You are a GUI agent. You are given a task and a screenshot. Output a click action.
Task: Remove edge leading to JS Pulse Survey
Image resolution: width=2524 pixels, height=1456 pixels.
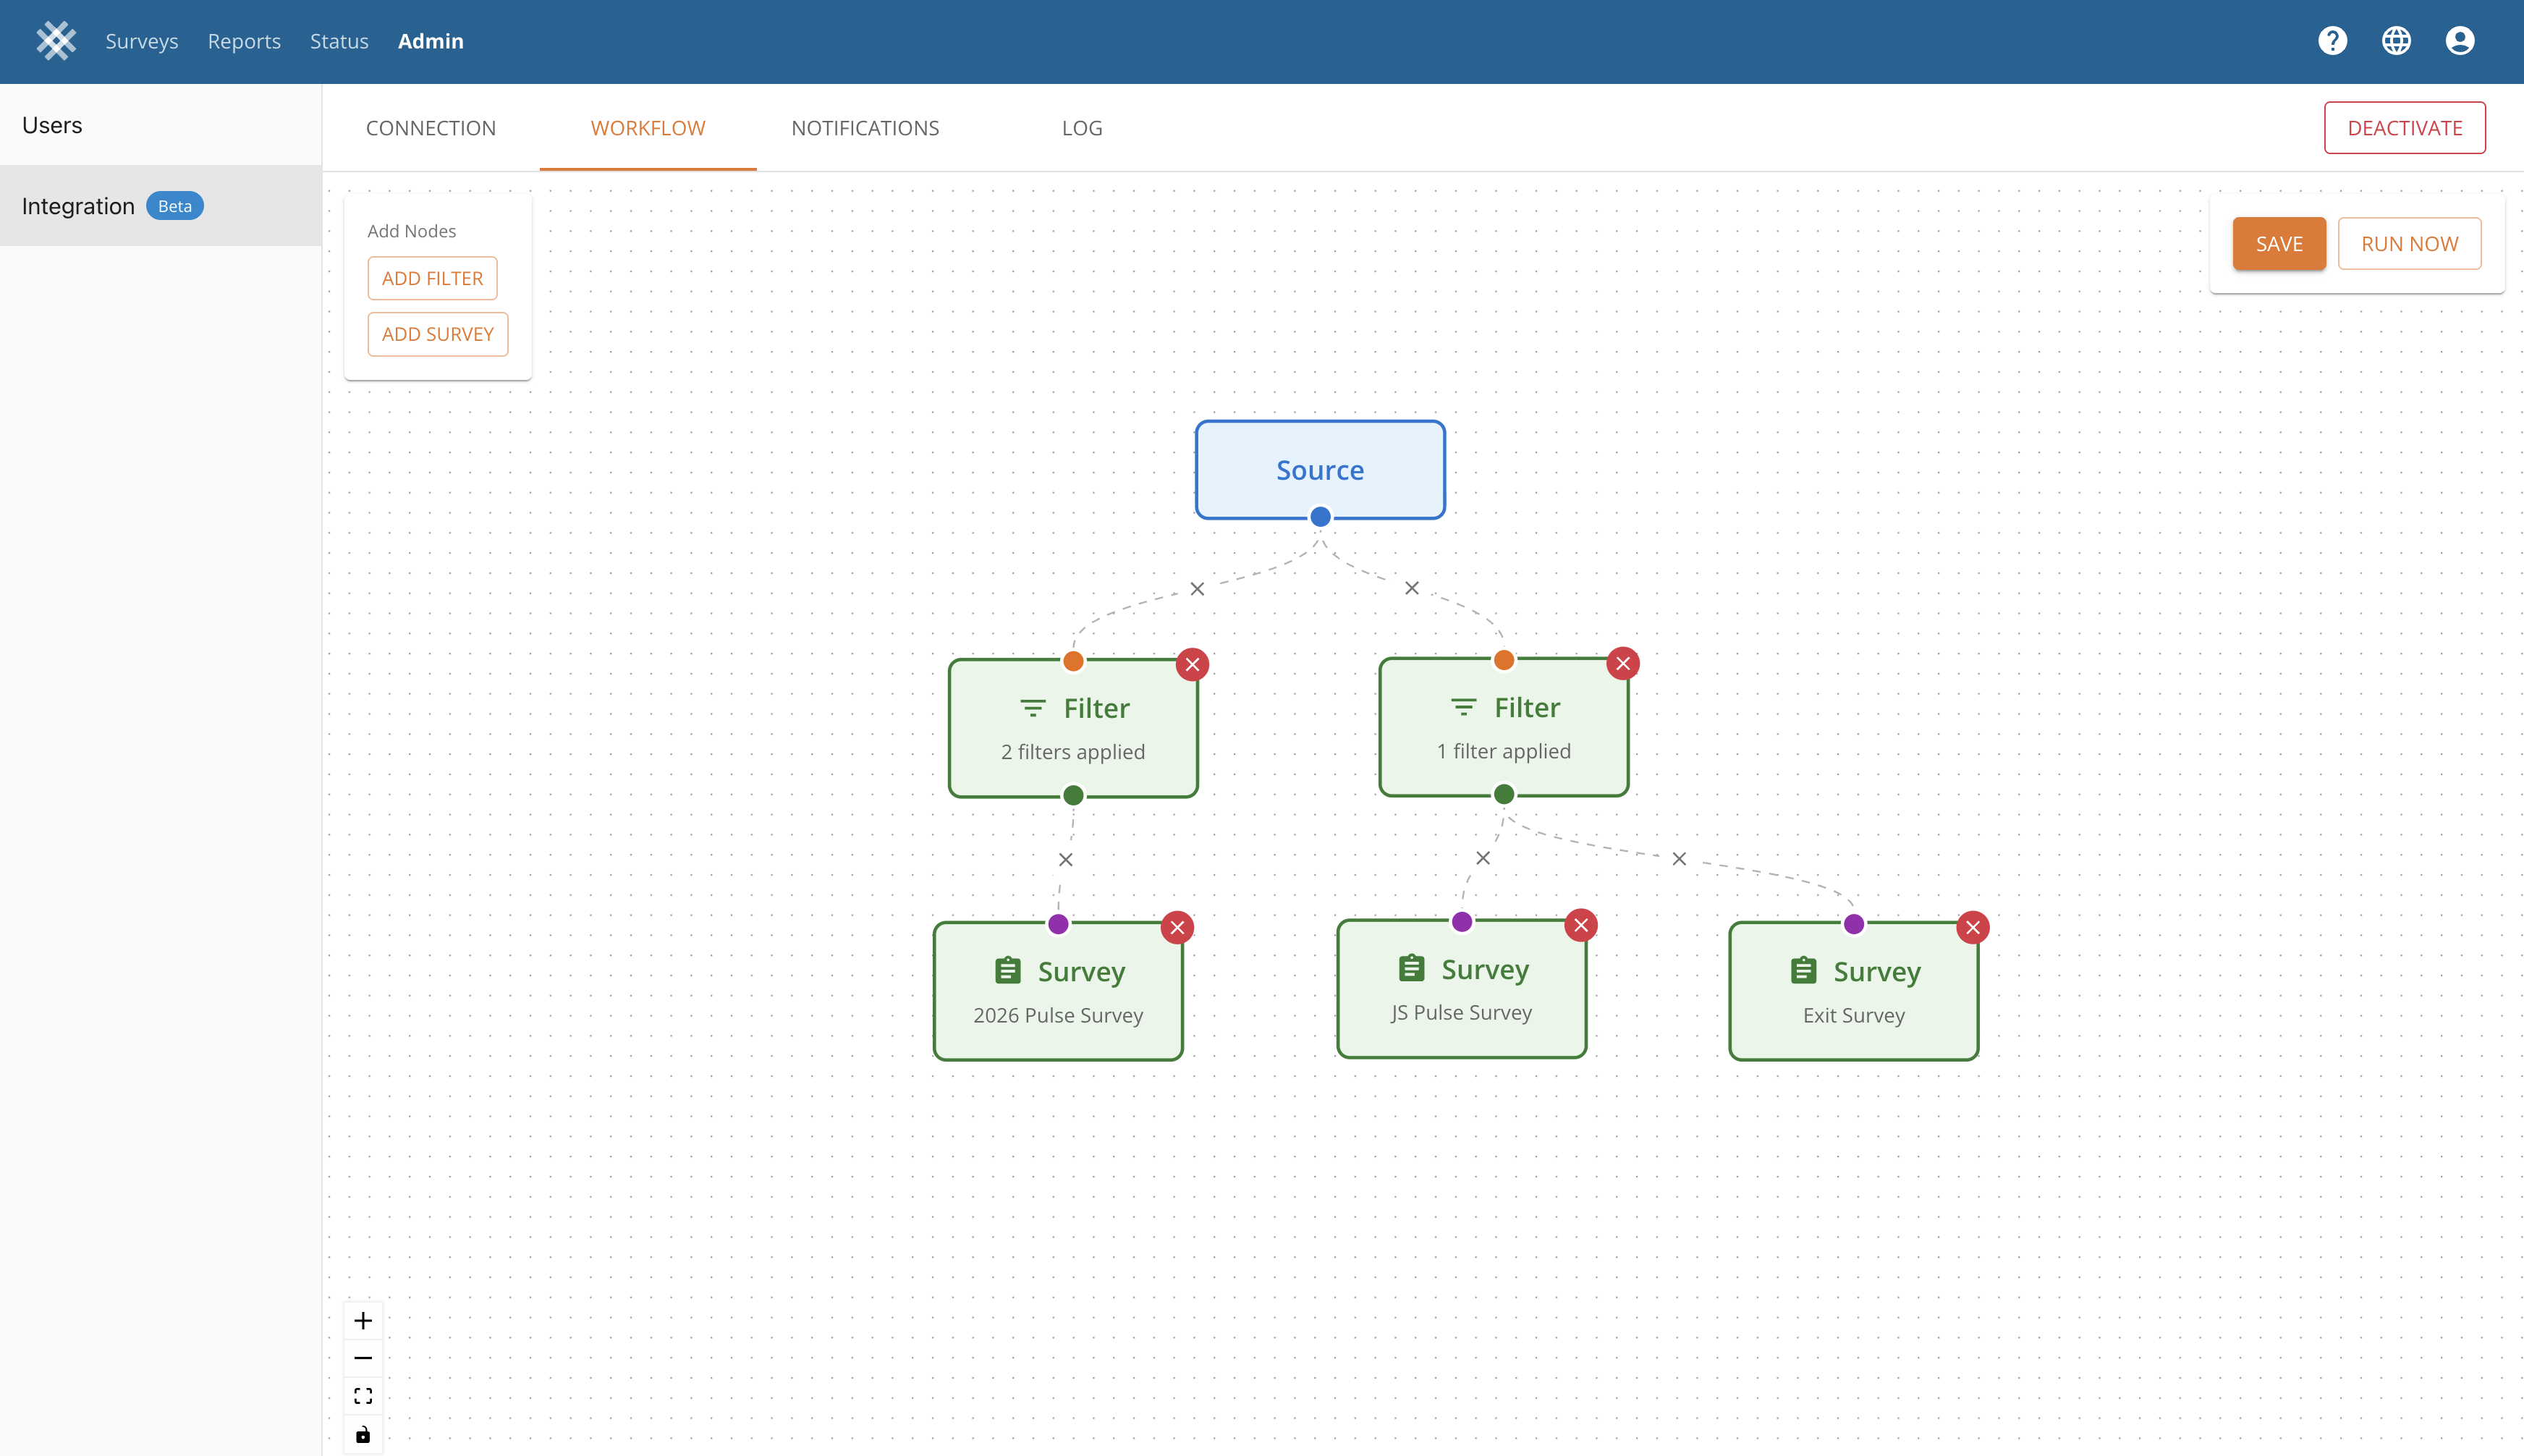tap(1483, 858)
